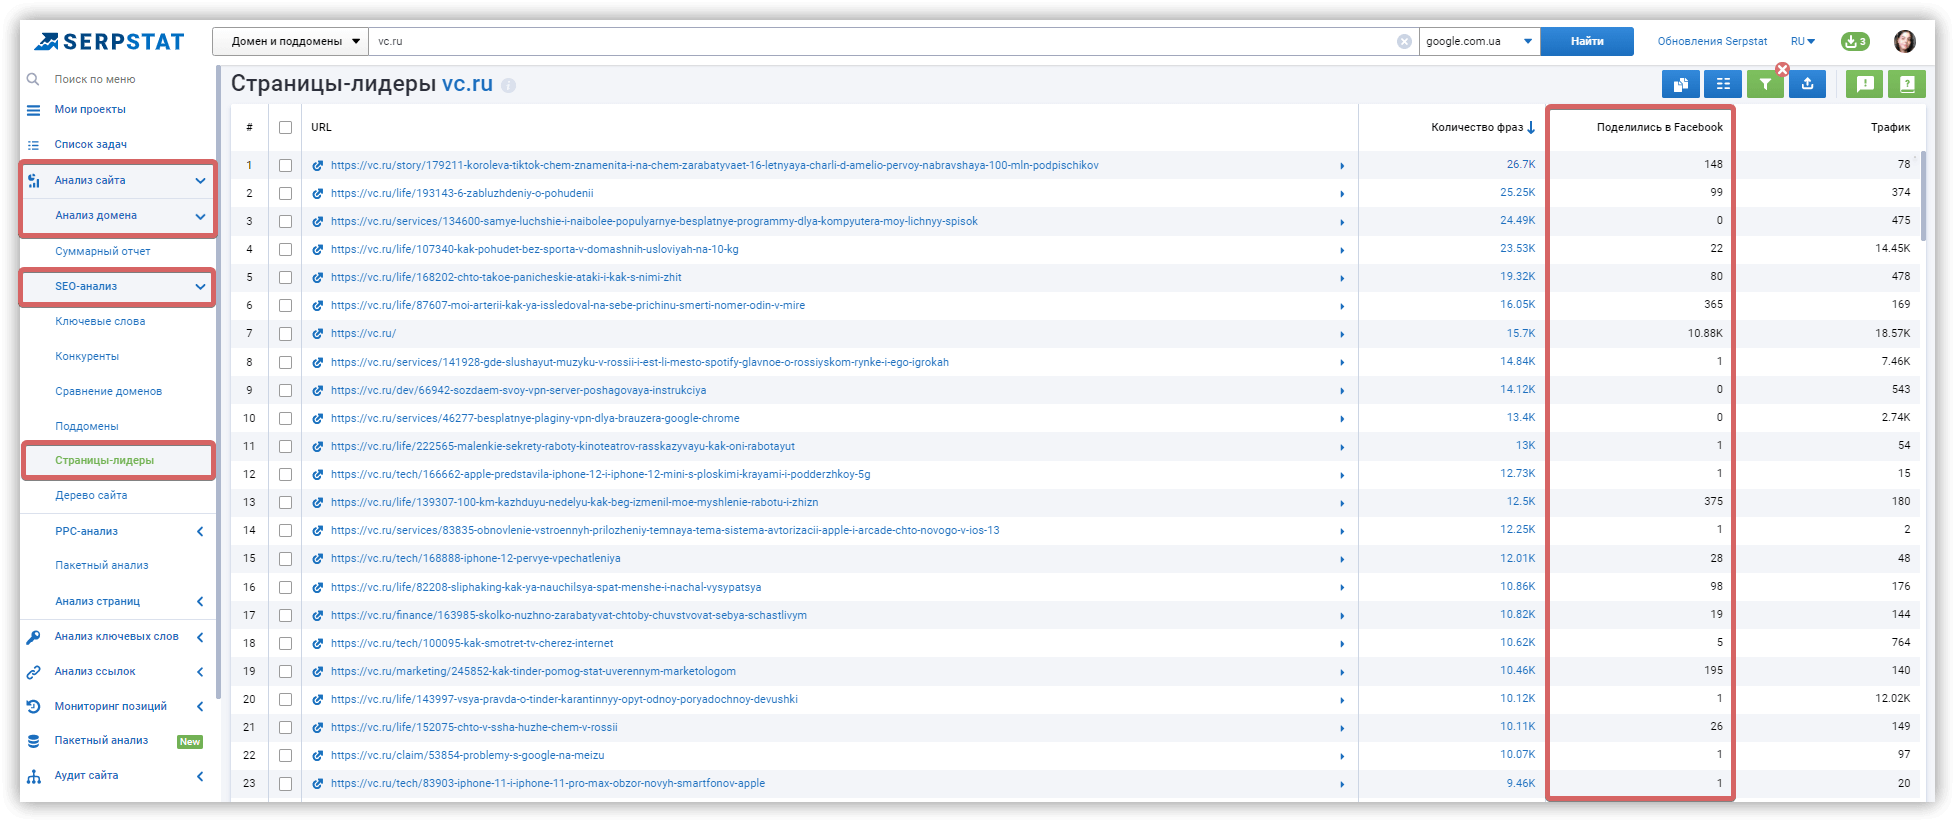Check the checkbox for row 5
Image resolution: width=1955 pixels, height=822 pixels.
click(x=286, y=278)
